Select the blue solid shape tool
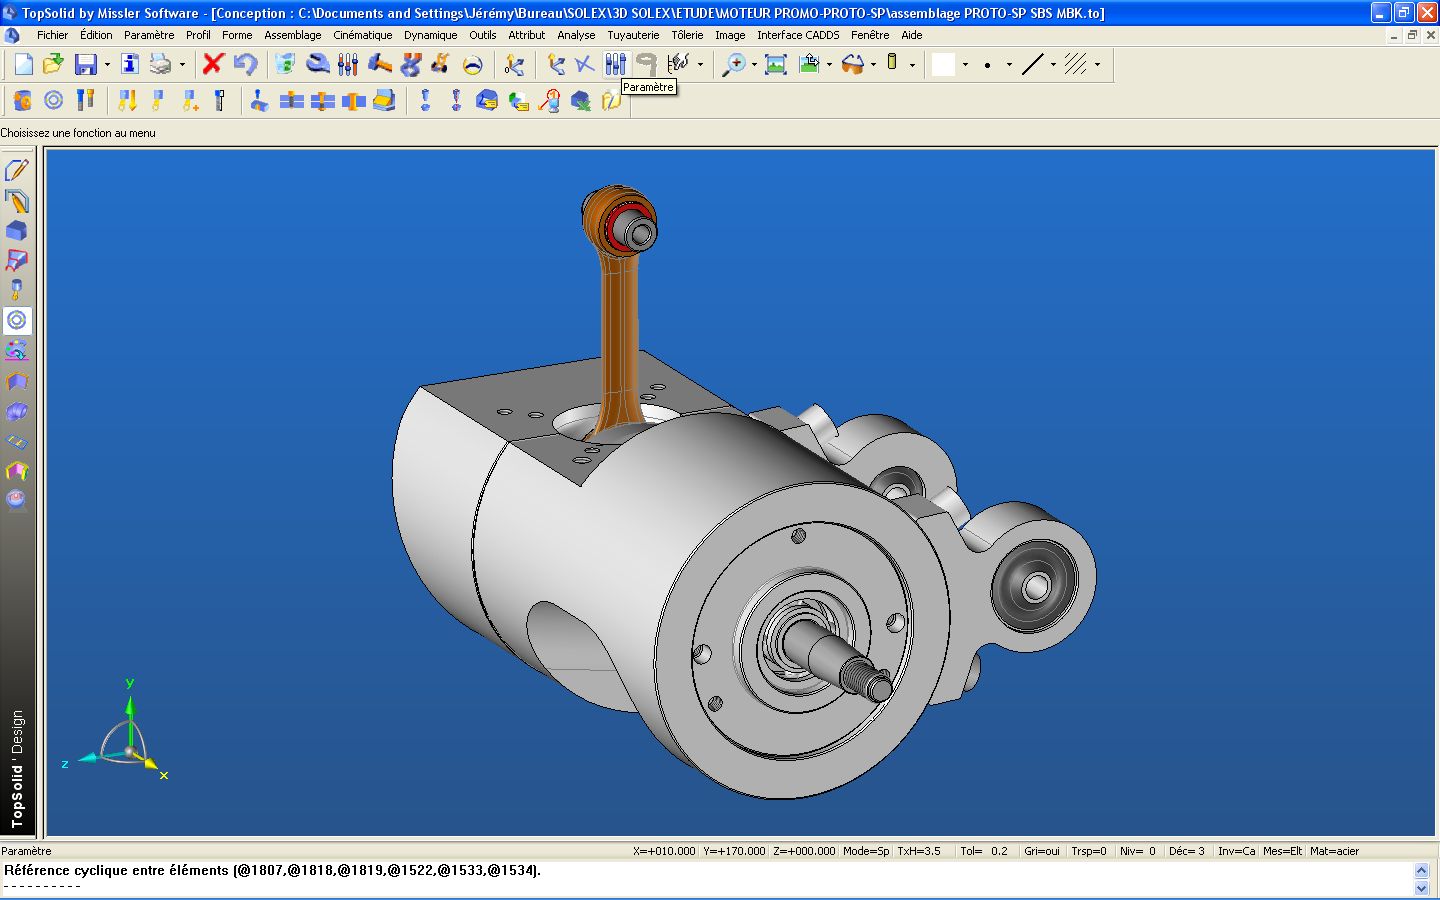 point(17,231)
